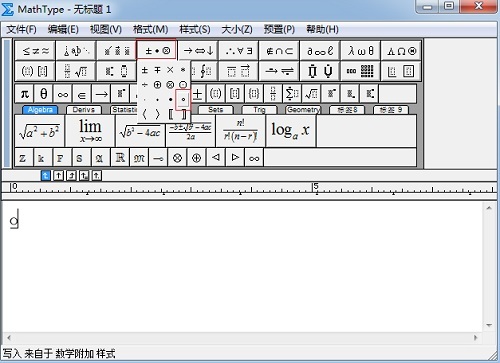Open the products and set theory templates palette
This screenshot has width=500, height=363.
tap(320, 71)
